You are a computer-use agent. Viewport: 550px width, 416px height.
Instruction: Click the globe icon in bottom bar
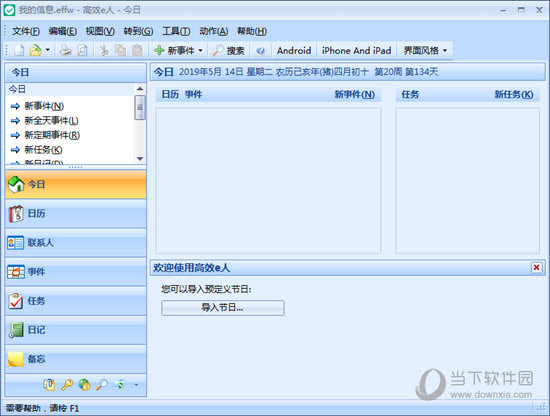click(x=84, y=385)
